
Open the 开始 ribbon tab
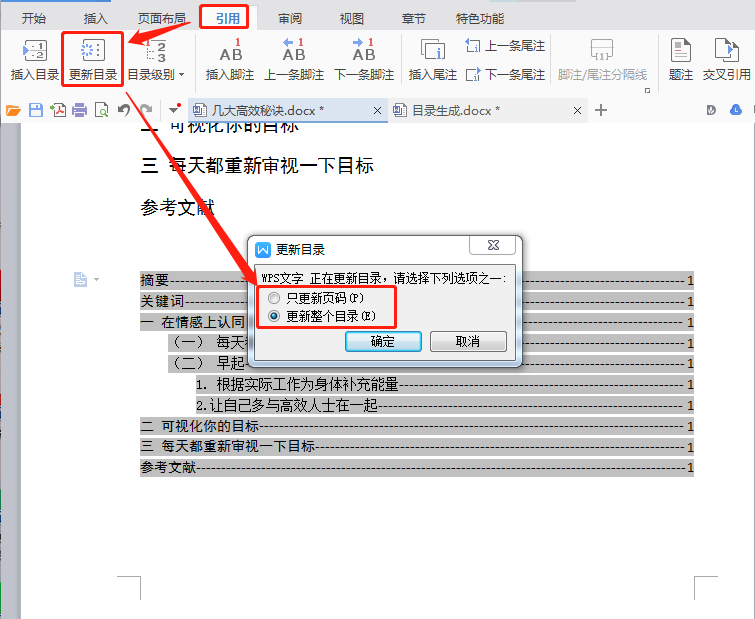(34, 19)
